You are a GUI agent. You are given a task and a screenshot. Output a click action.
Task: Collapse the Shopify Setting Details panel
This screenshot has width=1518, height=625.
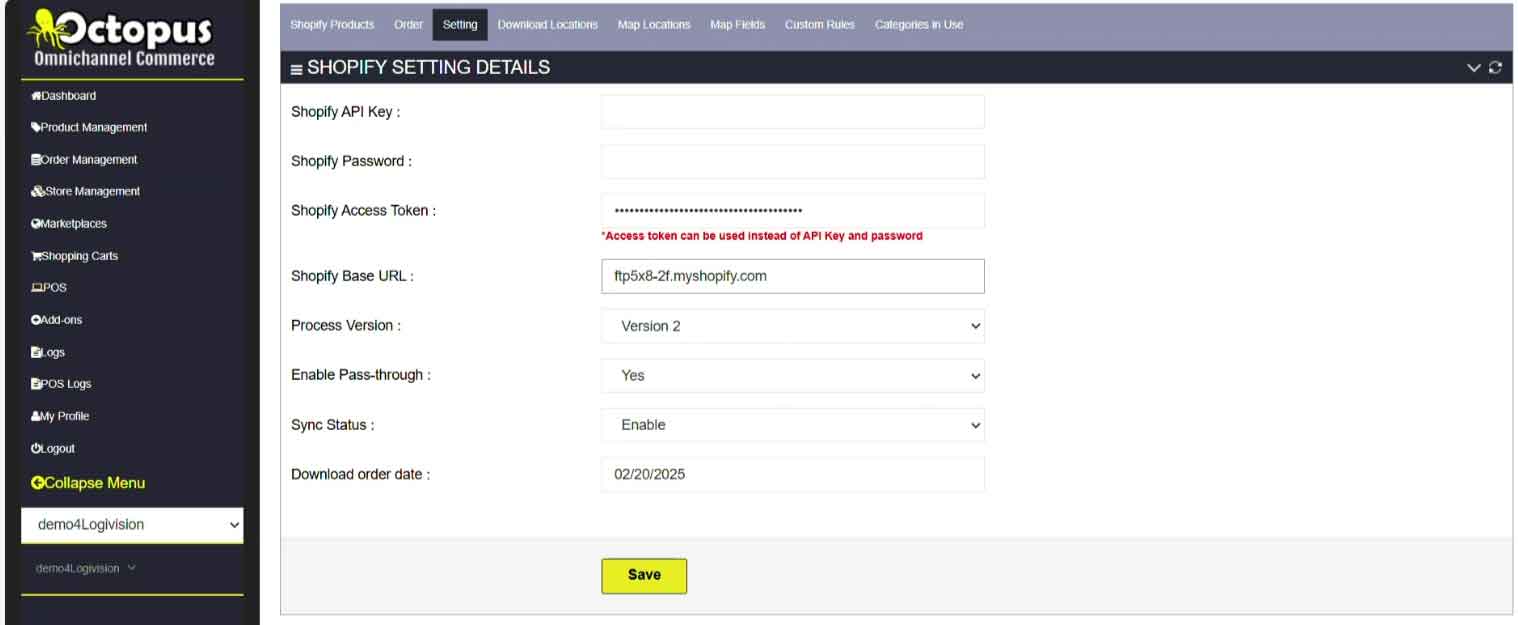coord(1473,67)
